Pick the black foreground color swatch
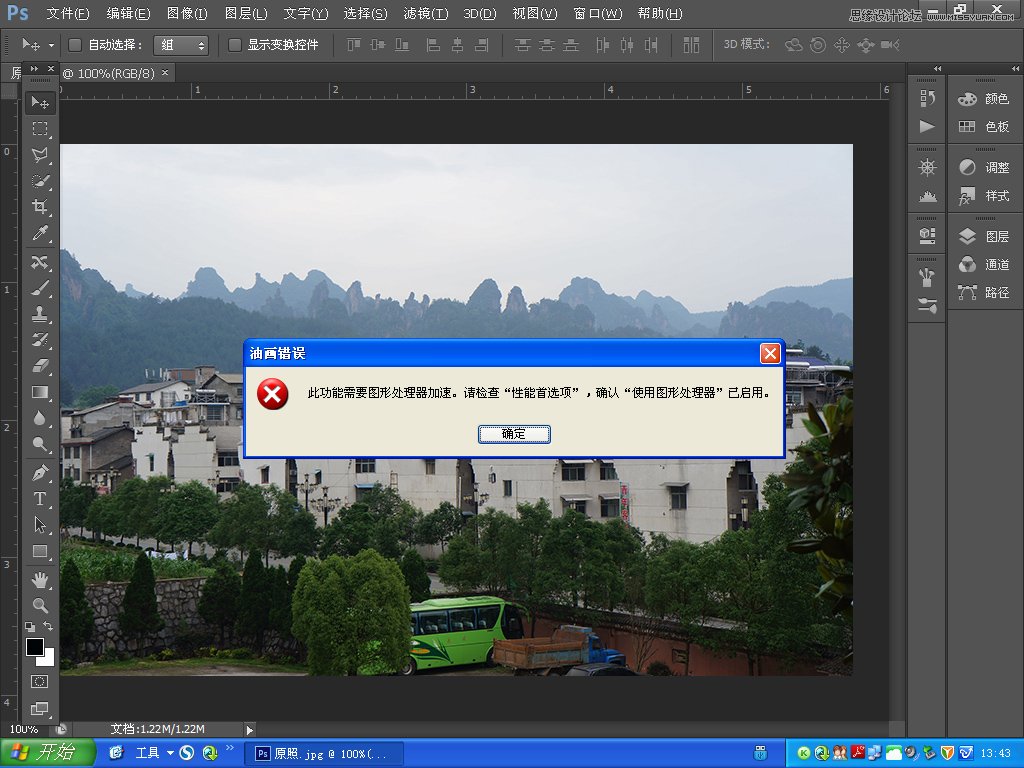1024x768 pixels. pyautogui.click(x=34, y=647)
